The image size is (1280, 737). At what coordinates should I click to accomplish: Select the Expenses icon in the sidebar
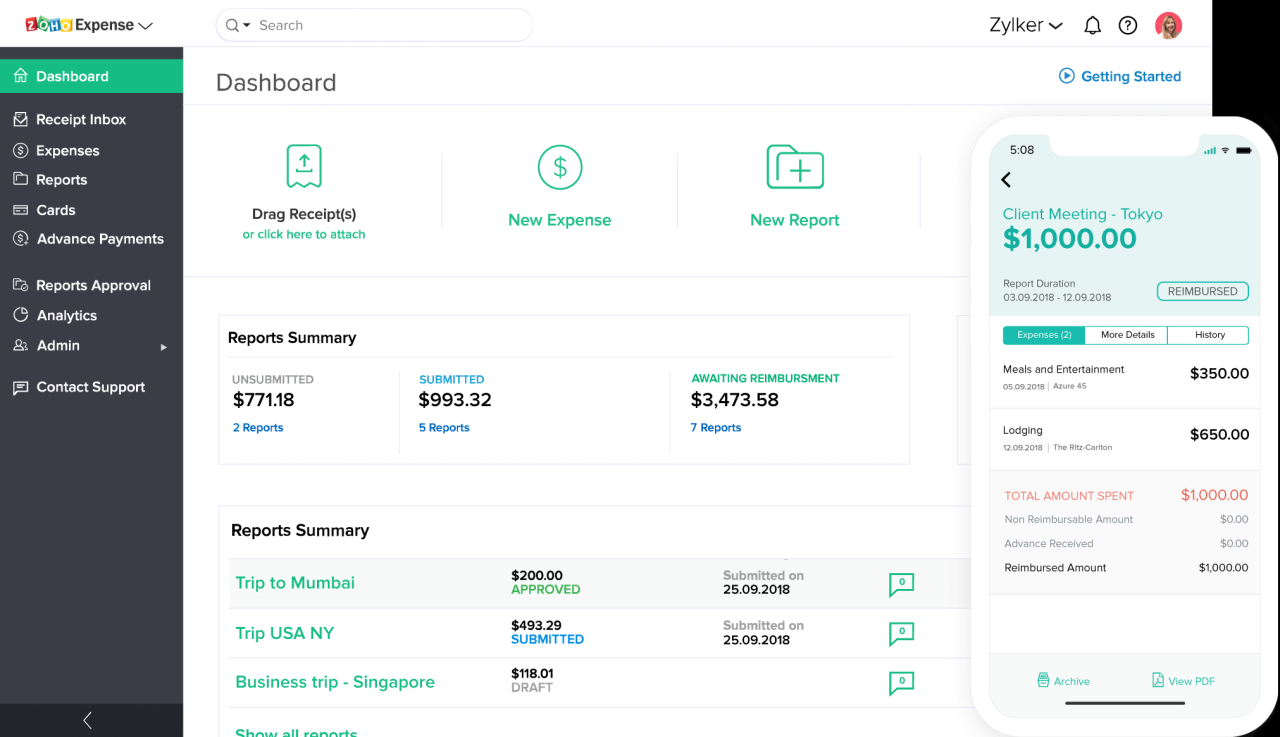22,150
